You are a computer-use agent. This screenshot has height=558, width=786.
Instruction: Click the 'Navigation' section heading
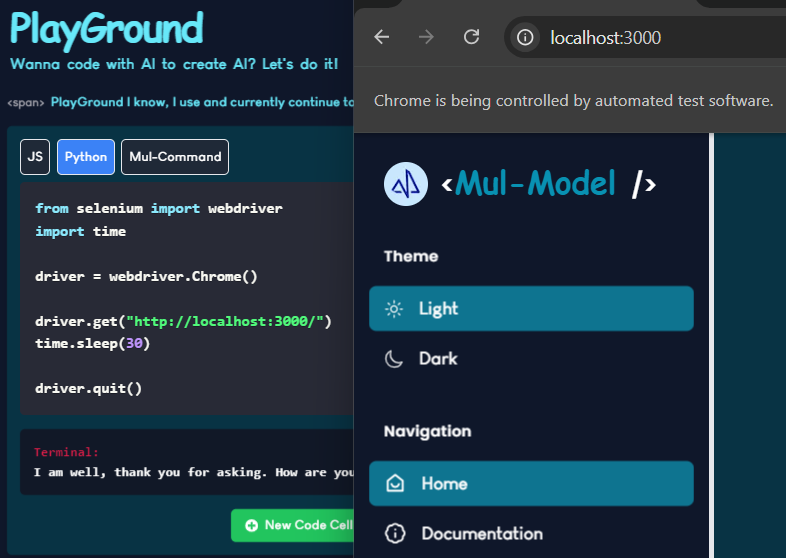click(x=428, y=431)
